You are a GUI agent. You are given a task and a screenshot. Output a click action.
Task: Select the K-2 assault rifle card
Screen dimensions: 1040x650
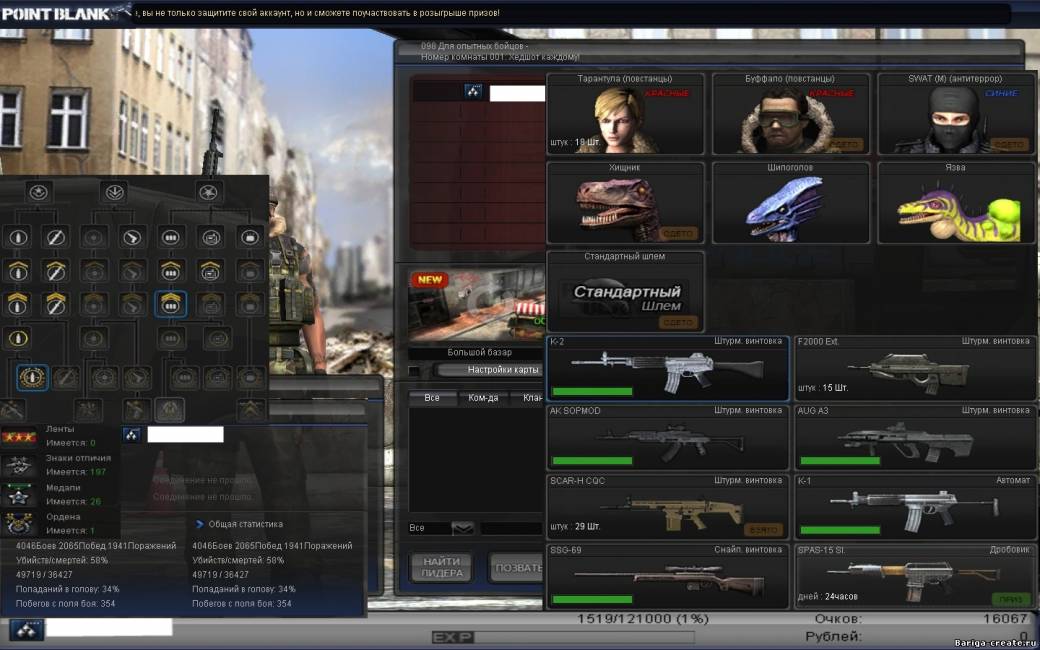coord(667,368)
